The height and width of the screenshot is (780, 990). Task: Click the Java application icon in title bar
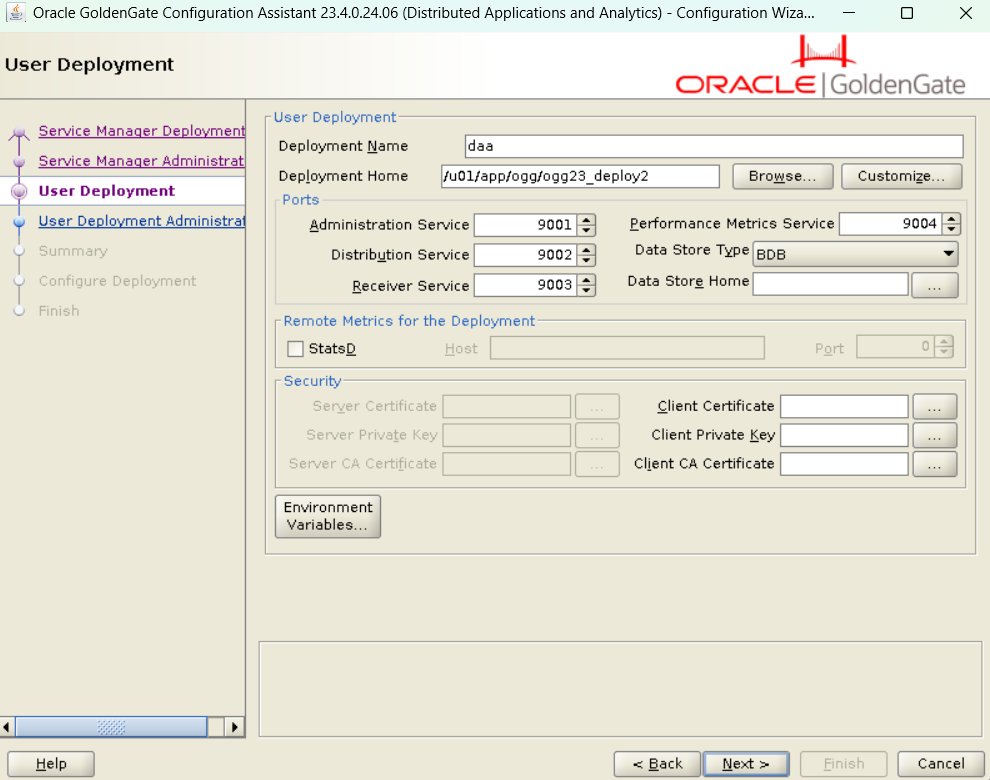16,12
